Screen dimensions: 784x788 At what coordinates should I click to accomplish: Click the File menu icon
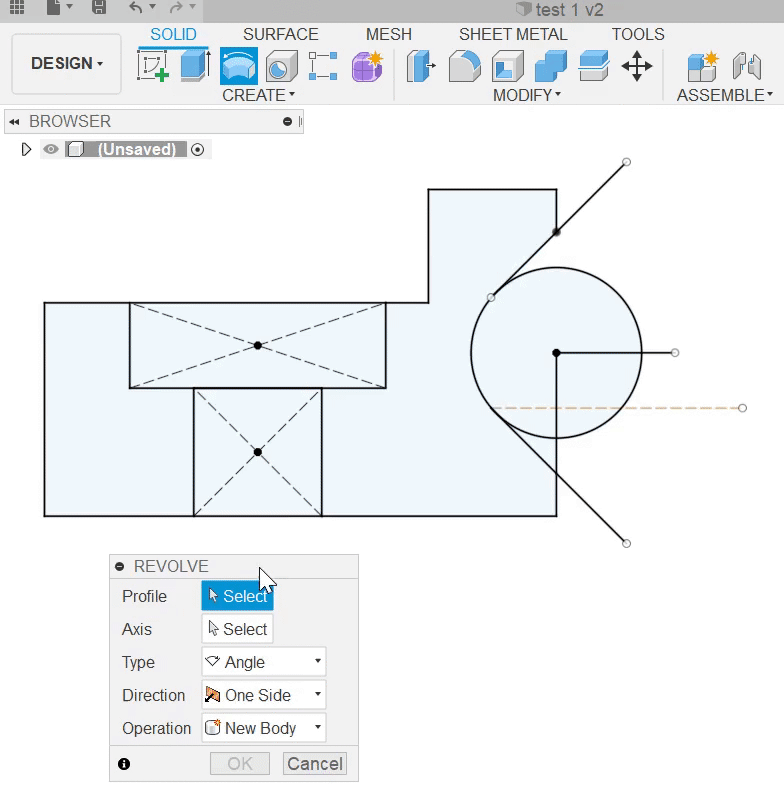(x=54, y=7)
